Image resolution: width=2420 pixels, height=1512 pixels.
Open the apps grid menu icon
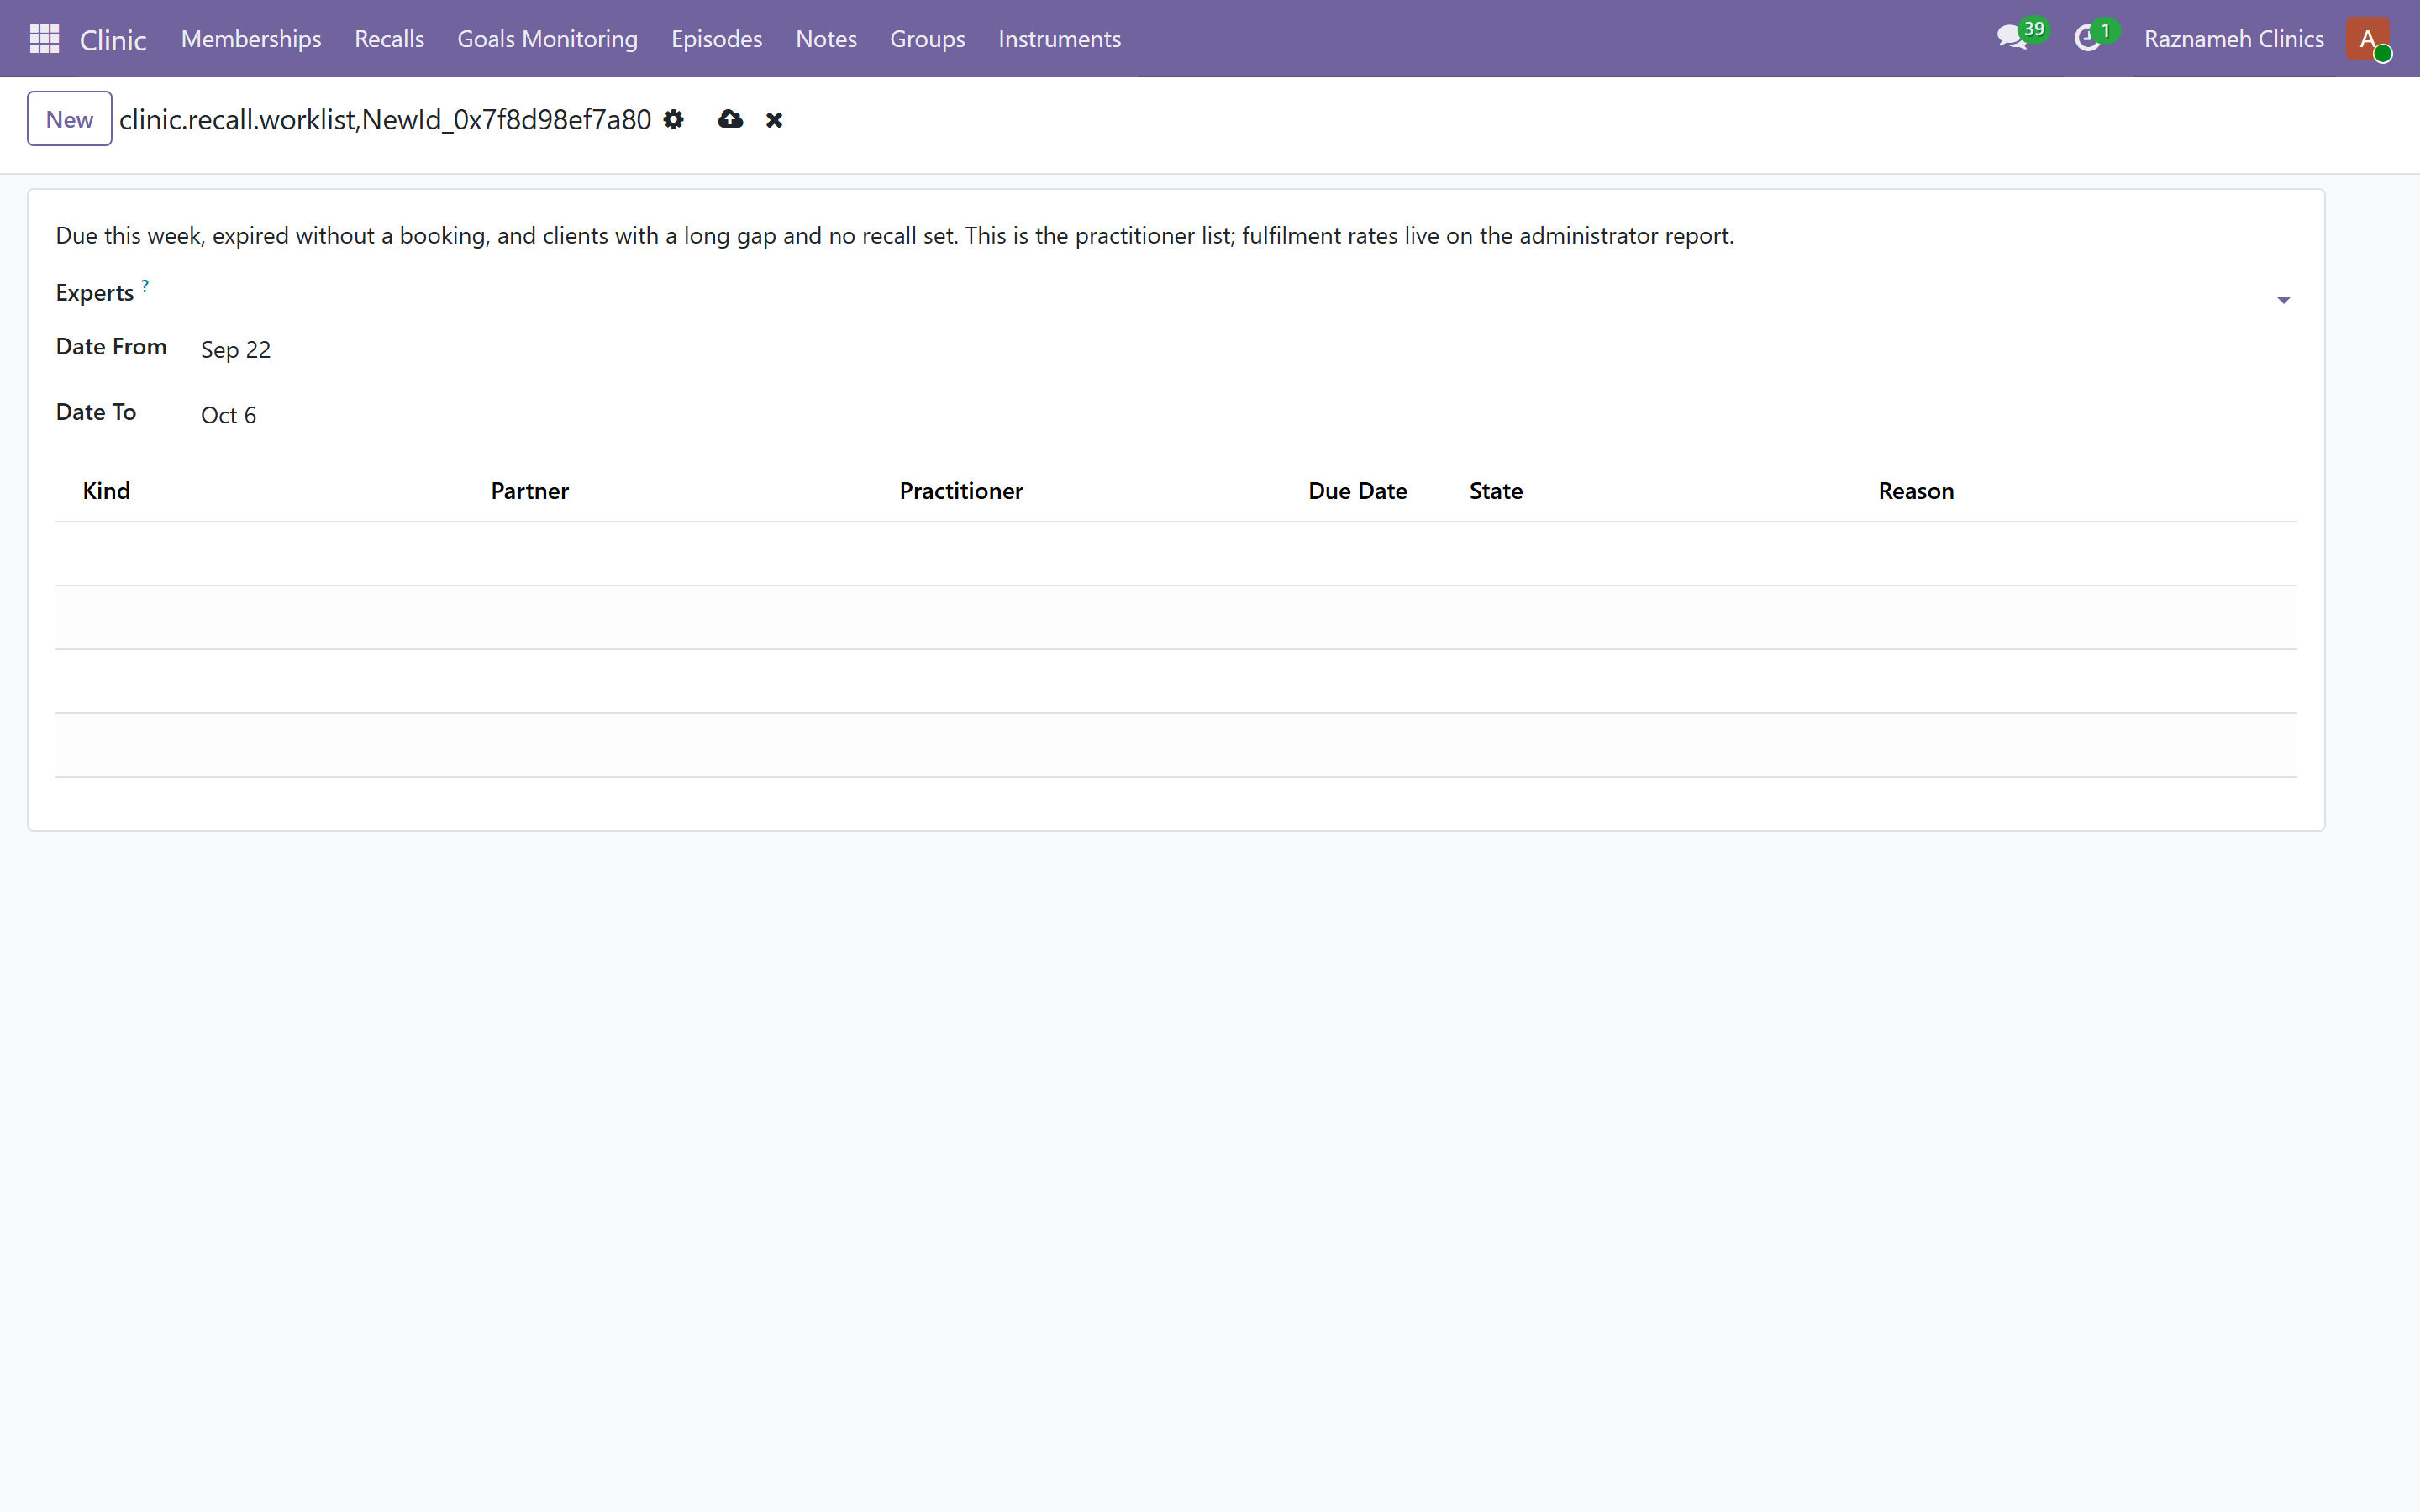tap(44, 38)
